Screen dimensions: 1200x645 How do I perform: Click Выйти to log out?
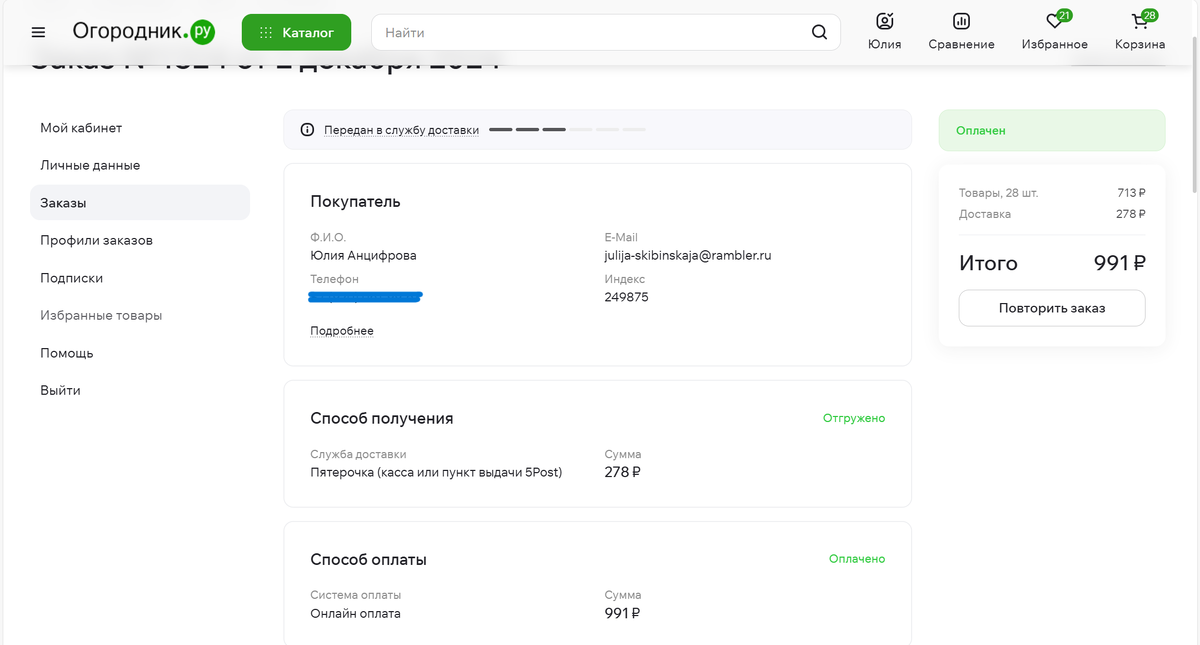[60, 390]
